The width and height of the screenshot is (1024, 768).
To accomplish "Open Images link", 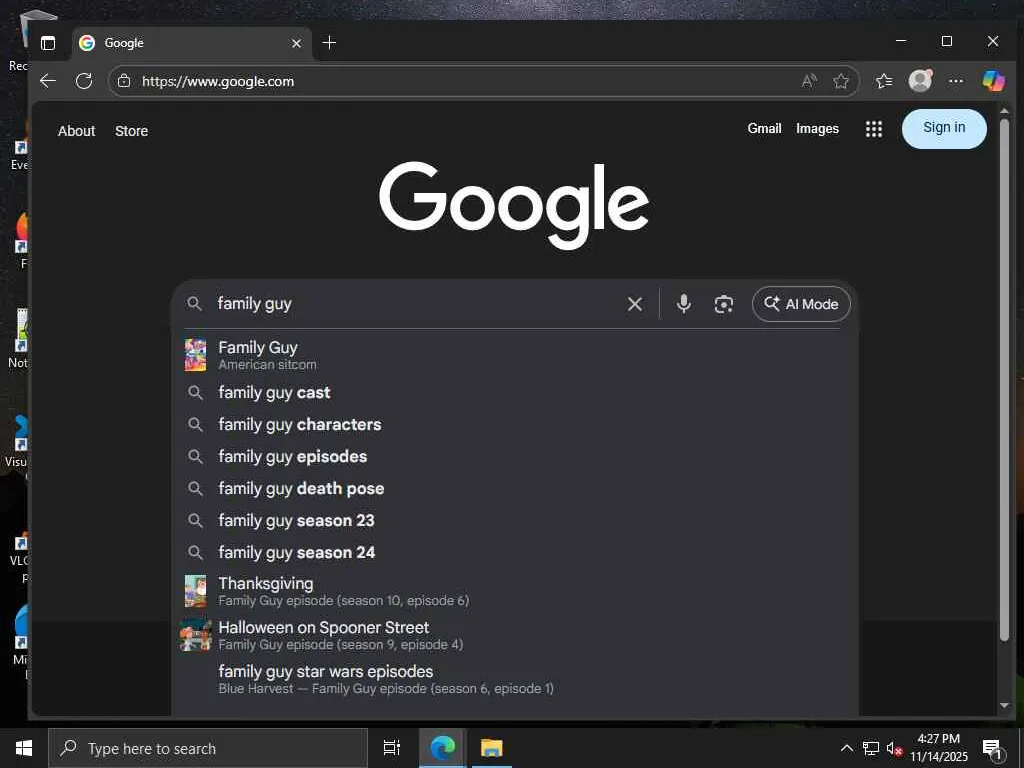I will click(x=817, y=129).
